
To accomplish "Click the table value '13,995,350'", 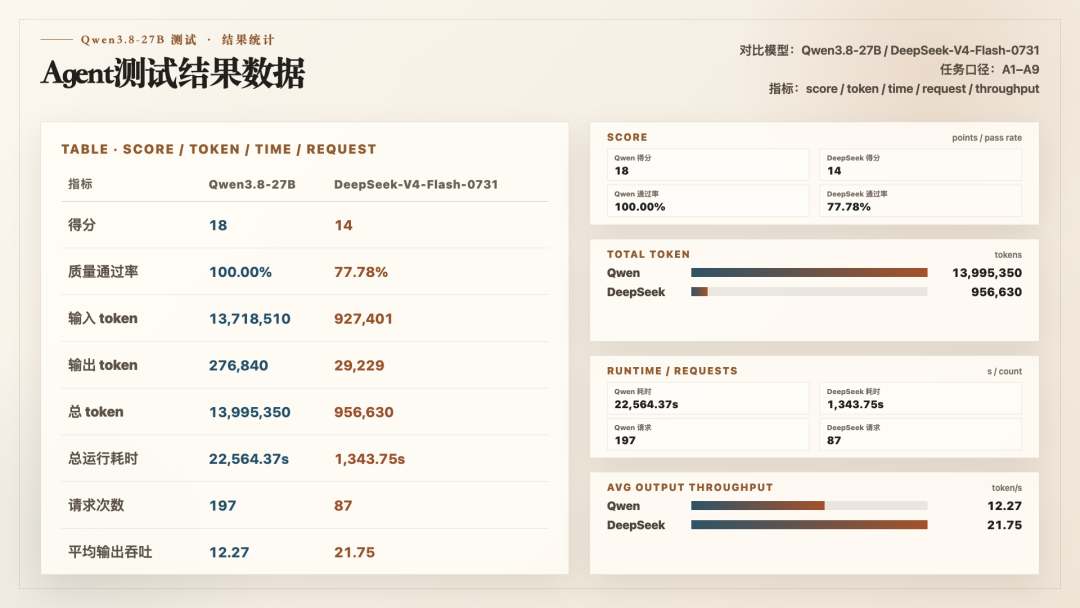I will point(250,412).
